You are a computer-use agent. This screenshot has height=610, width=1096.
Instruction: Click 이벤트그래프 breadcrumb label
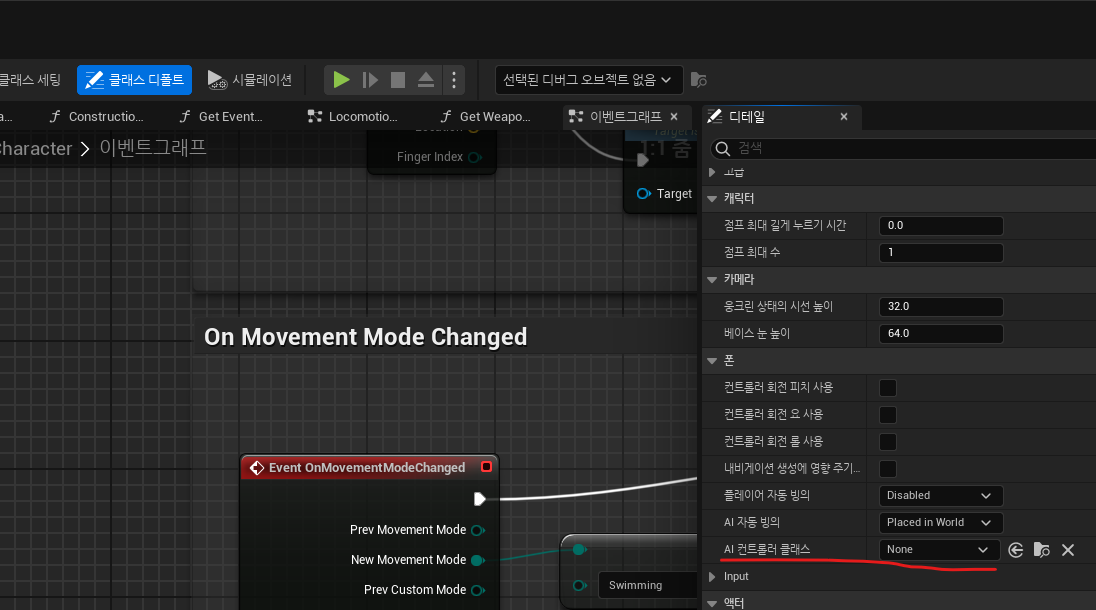[153, 147]
